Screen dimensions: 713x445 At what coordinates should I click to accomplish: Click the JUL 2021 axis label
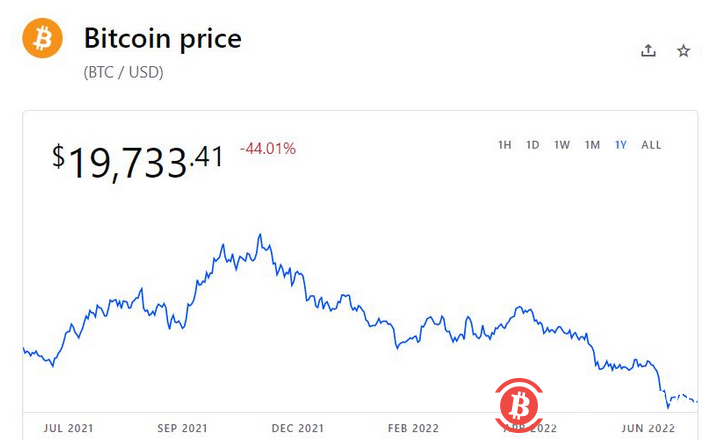pos(69,428)
